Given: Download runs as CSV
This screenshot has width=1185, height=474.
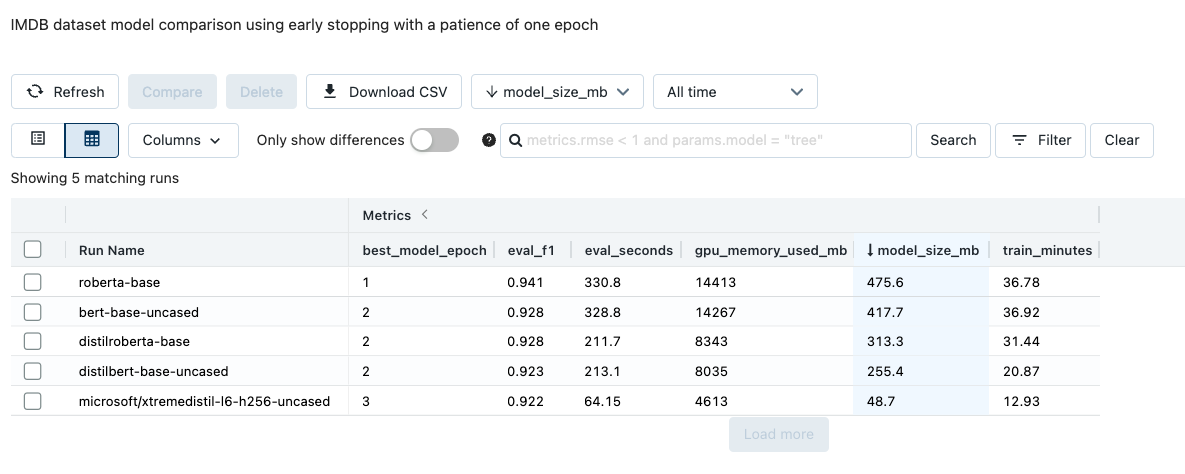Looking at the screenshot, I should click(x=384, y=91).
